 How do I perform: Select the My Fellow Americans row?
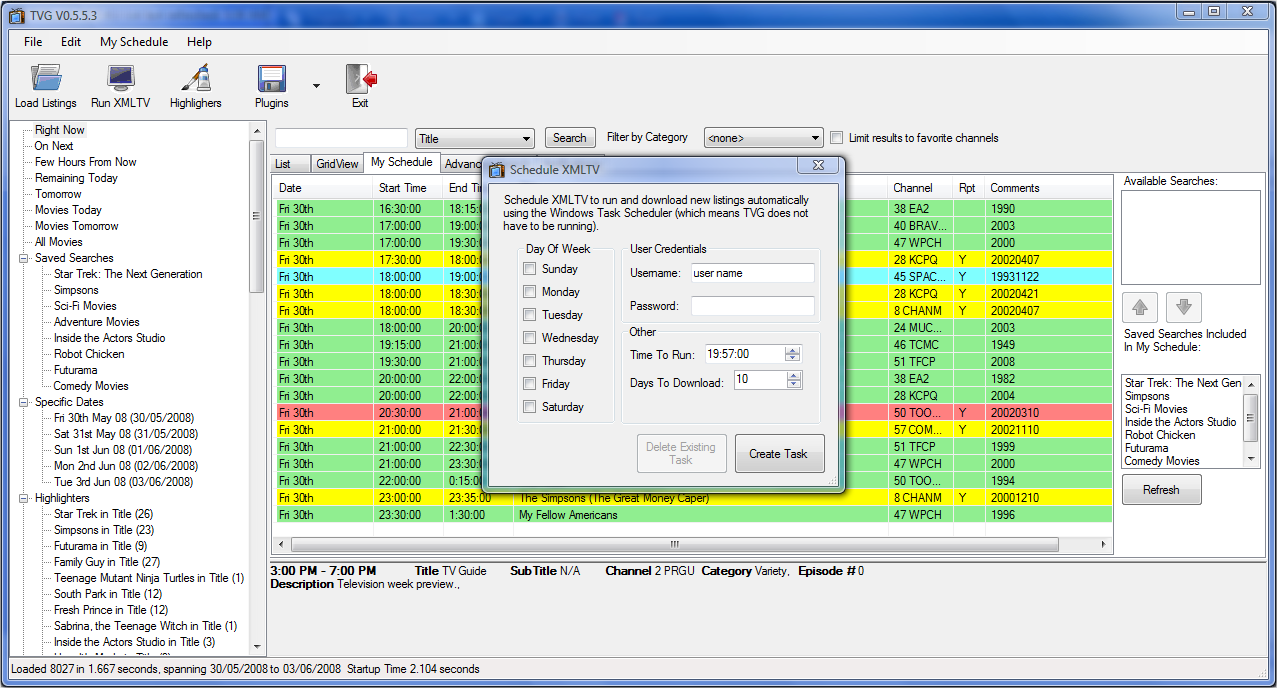click(x=694, y=515)
